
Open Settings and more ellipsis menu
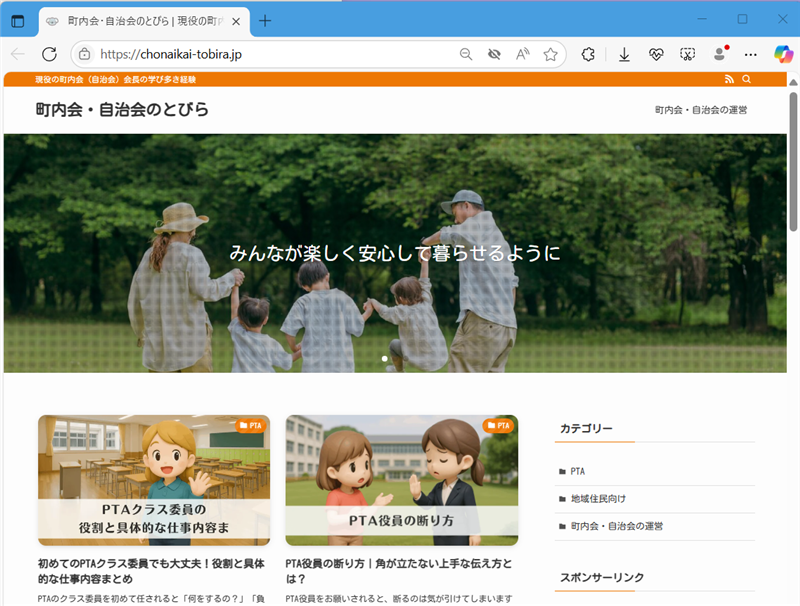click(751, 55)
